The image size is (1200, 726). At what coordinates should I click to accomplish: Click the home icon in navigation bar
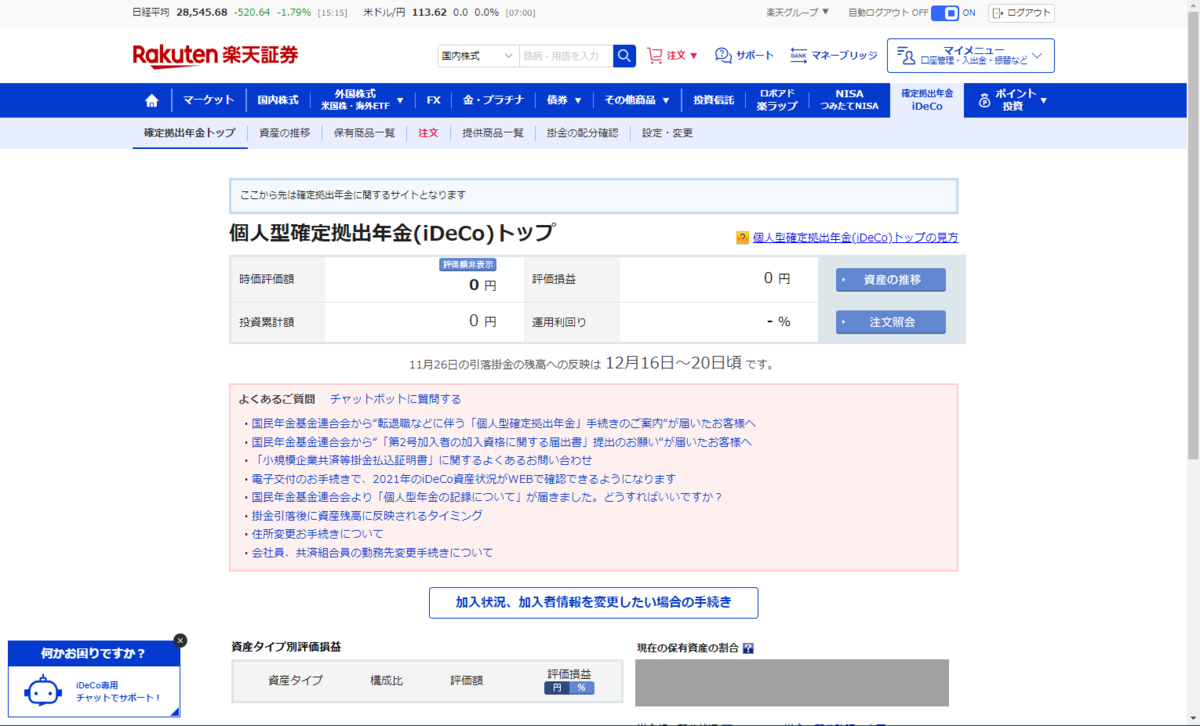coord(152,100)
